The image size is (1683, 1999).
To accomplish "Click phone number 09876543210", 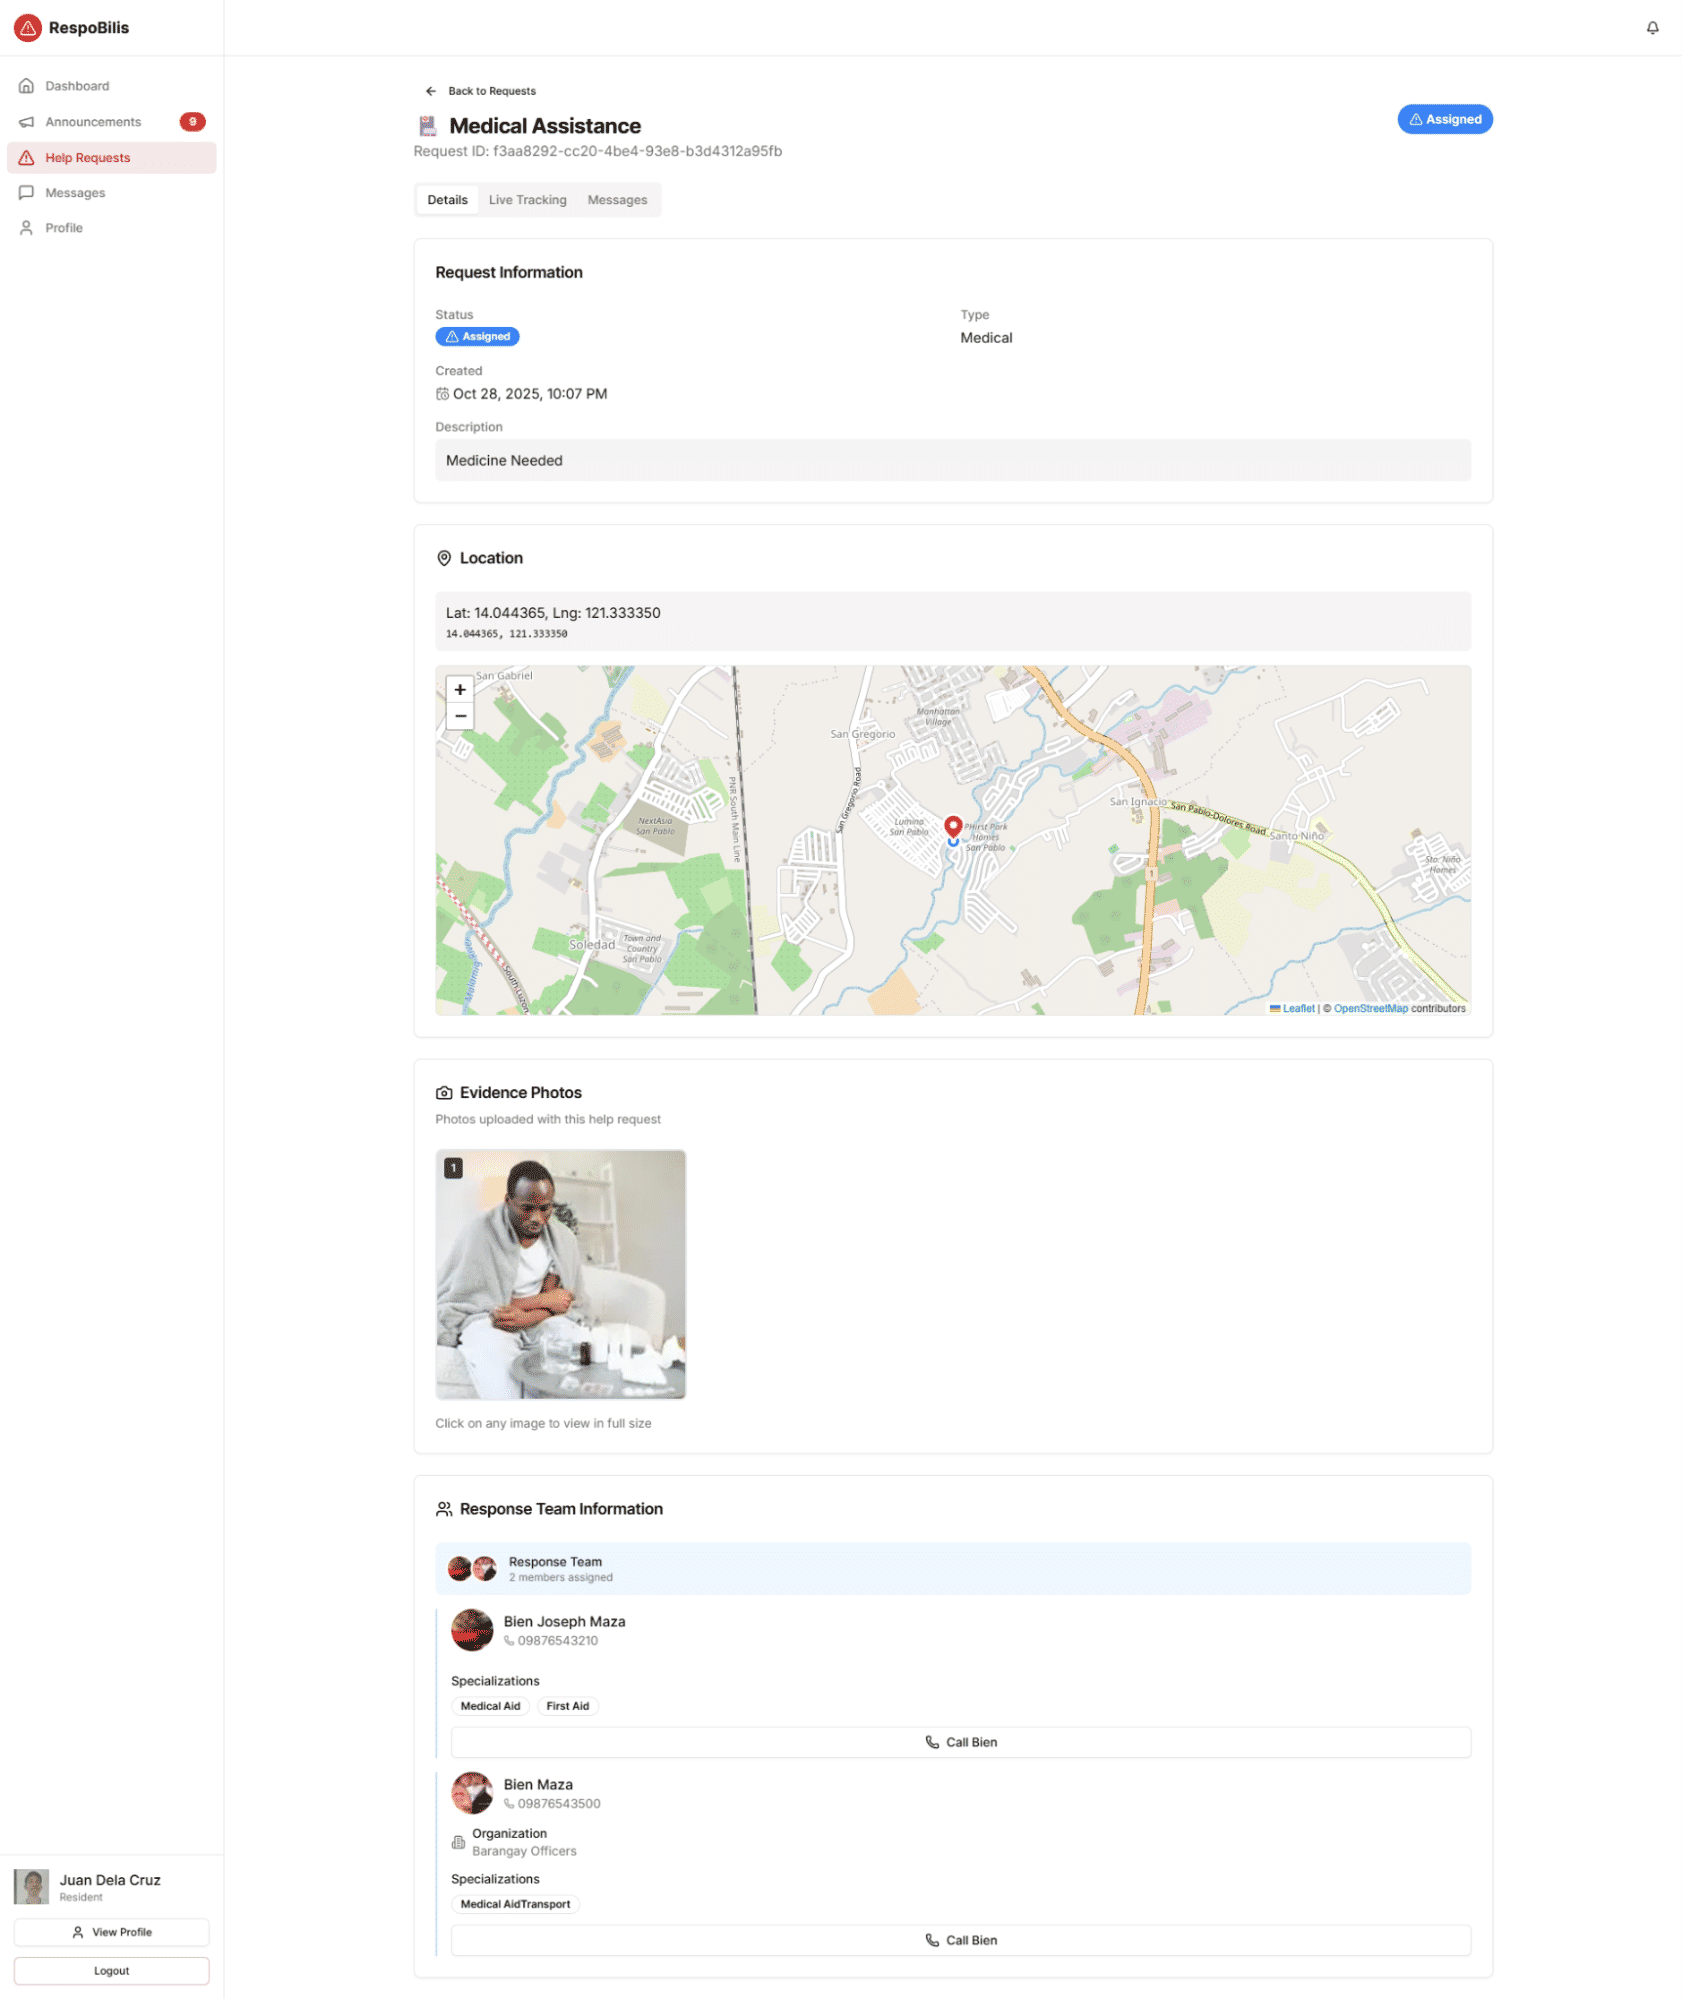I will pyautogui.click(x=557, y=1641).
